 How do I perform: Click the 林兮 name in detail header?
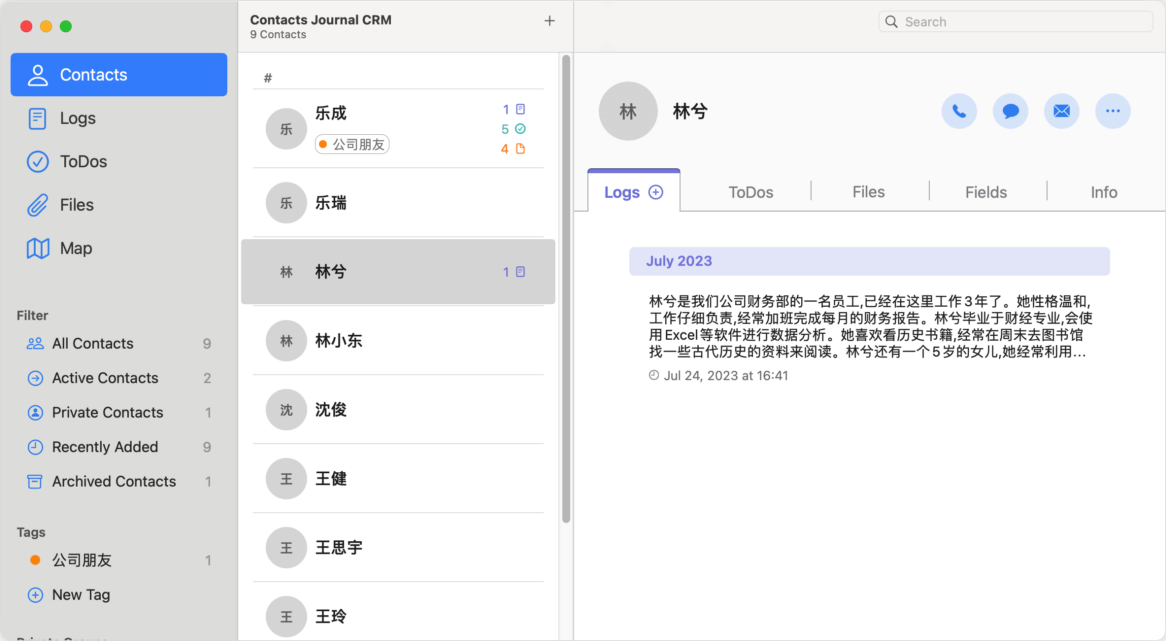coord(690,112)
